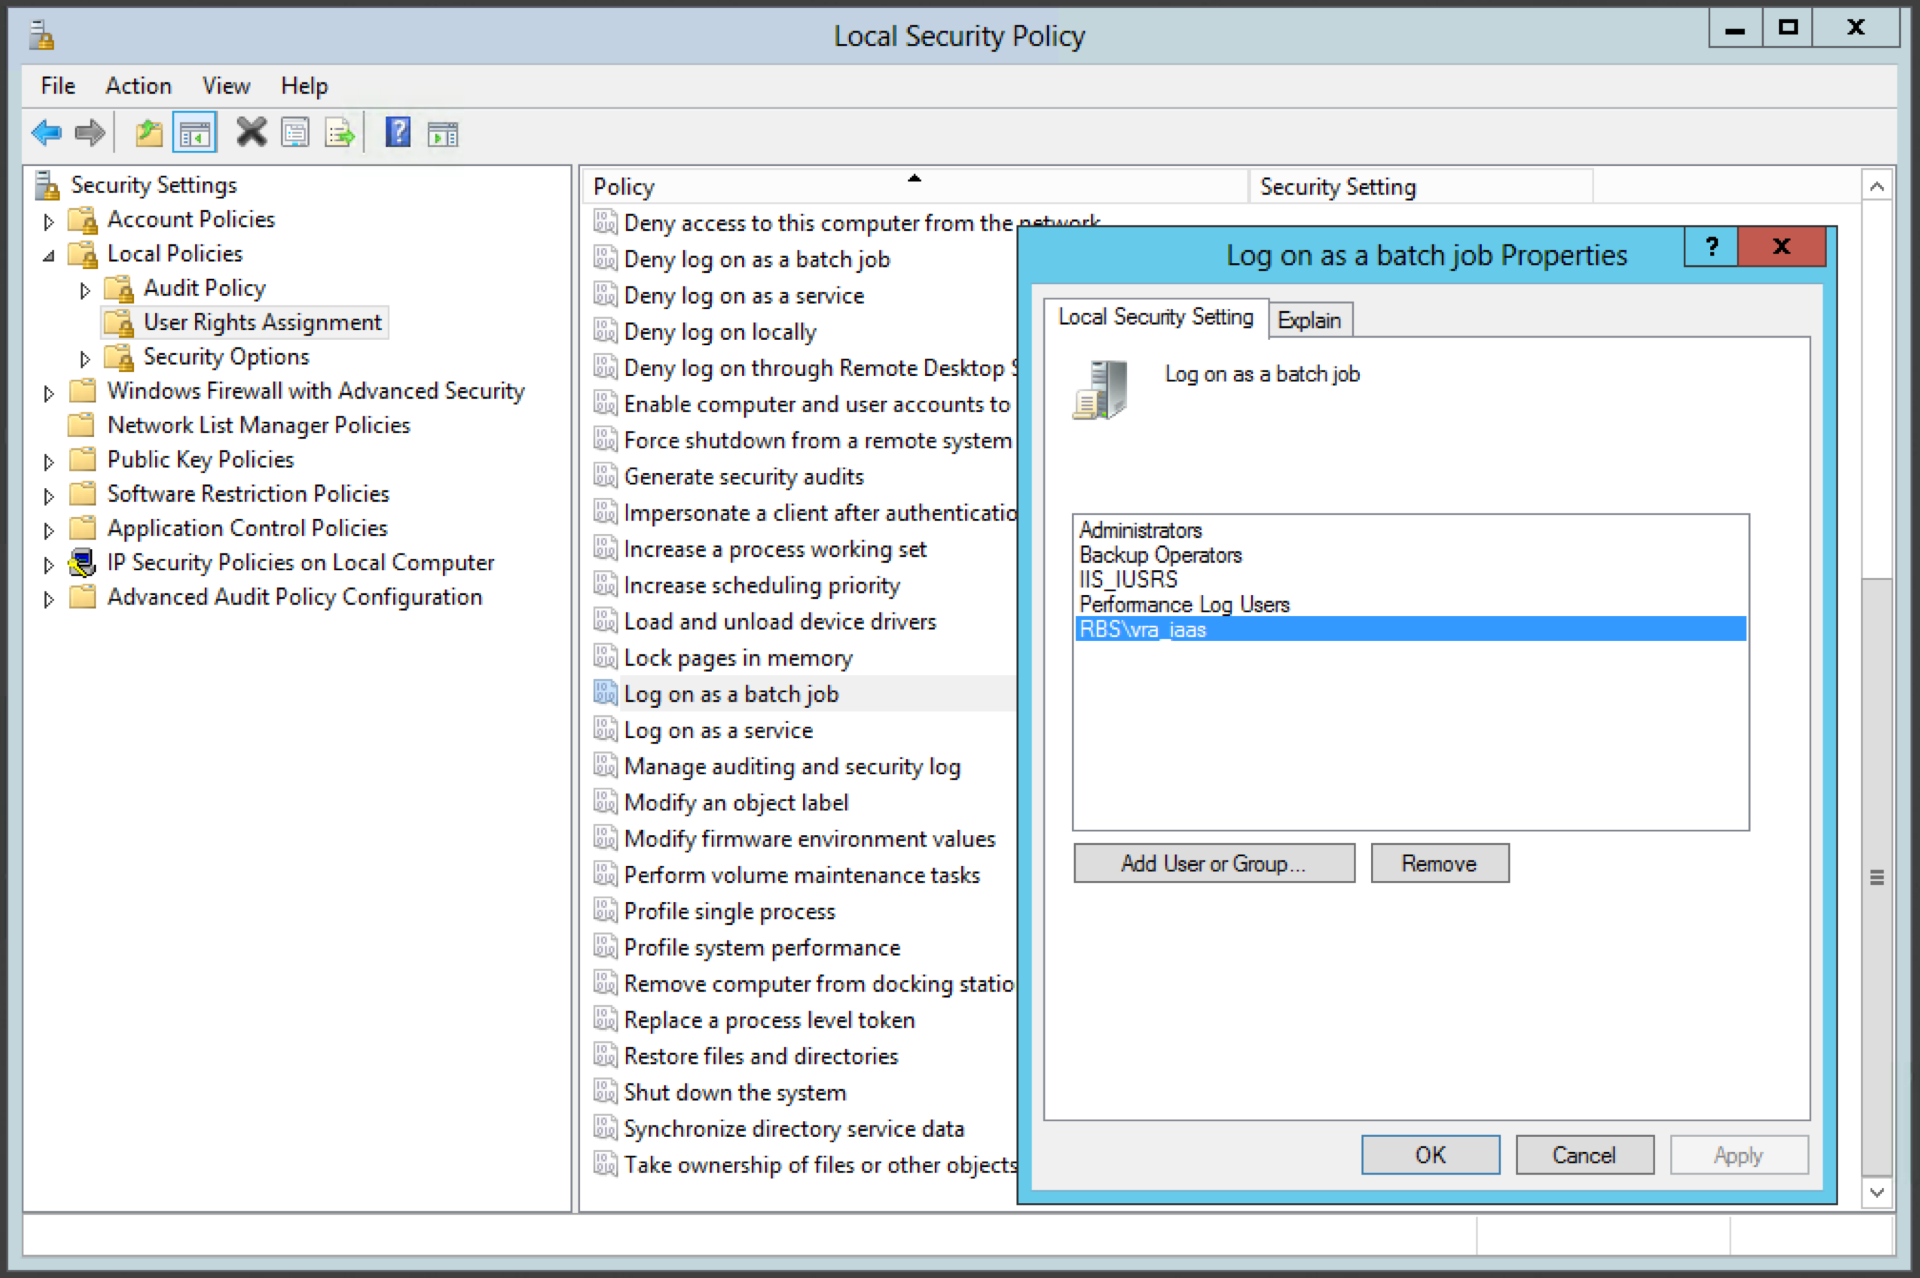
Task: Collapse the Local Policies tree node
Action: 48,256
